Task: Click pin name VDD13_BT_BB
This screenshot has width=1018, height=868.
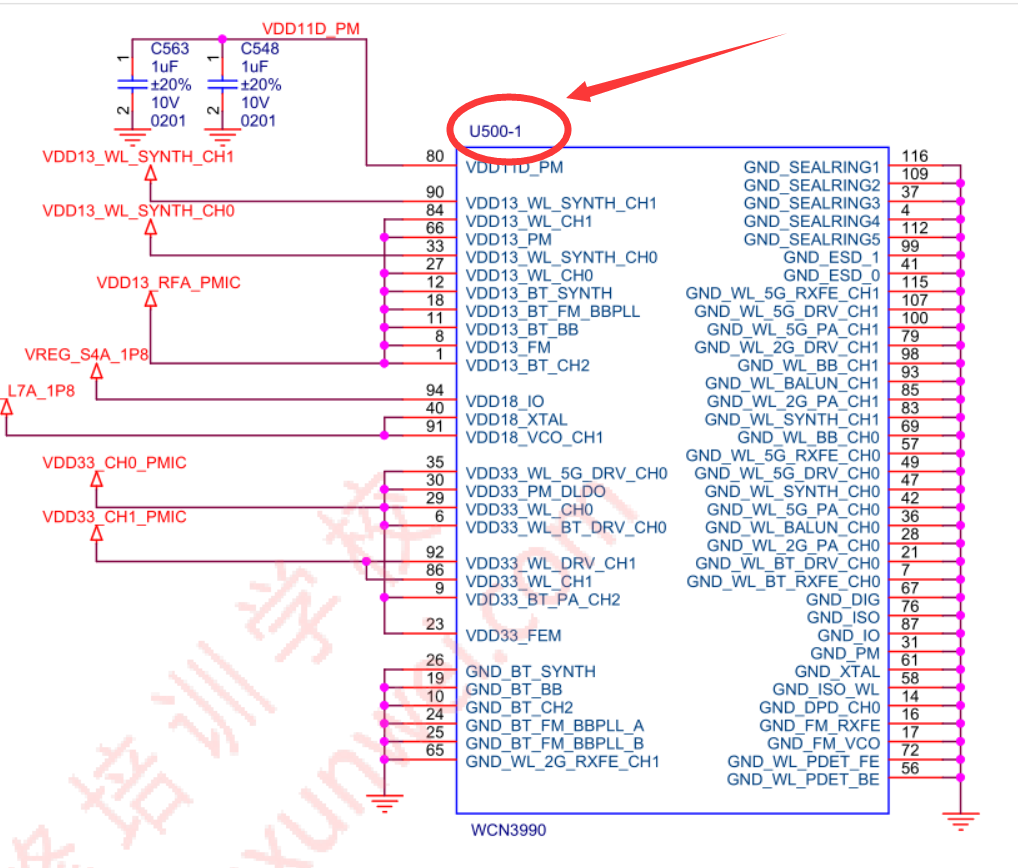Action: [522, 330]
